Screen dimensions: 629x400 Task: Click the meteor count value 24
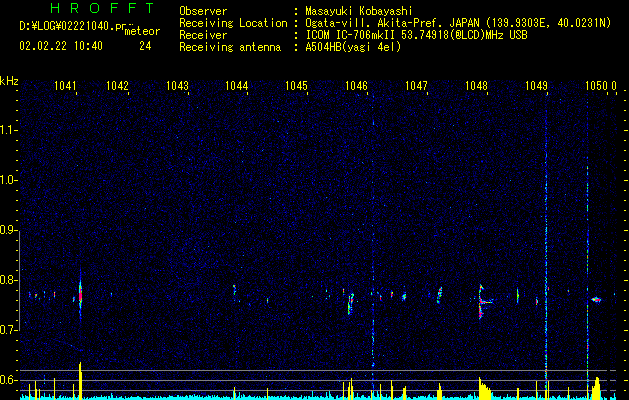(x=145, y=46)
